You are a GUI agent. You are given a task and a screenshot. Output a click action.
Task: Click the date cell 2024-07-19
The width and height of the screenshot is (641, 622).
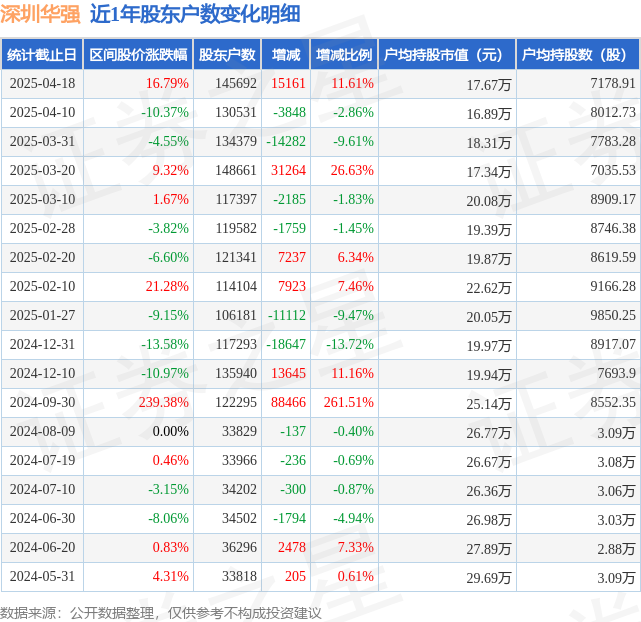point(43,461)
